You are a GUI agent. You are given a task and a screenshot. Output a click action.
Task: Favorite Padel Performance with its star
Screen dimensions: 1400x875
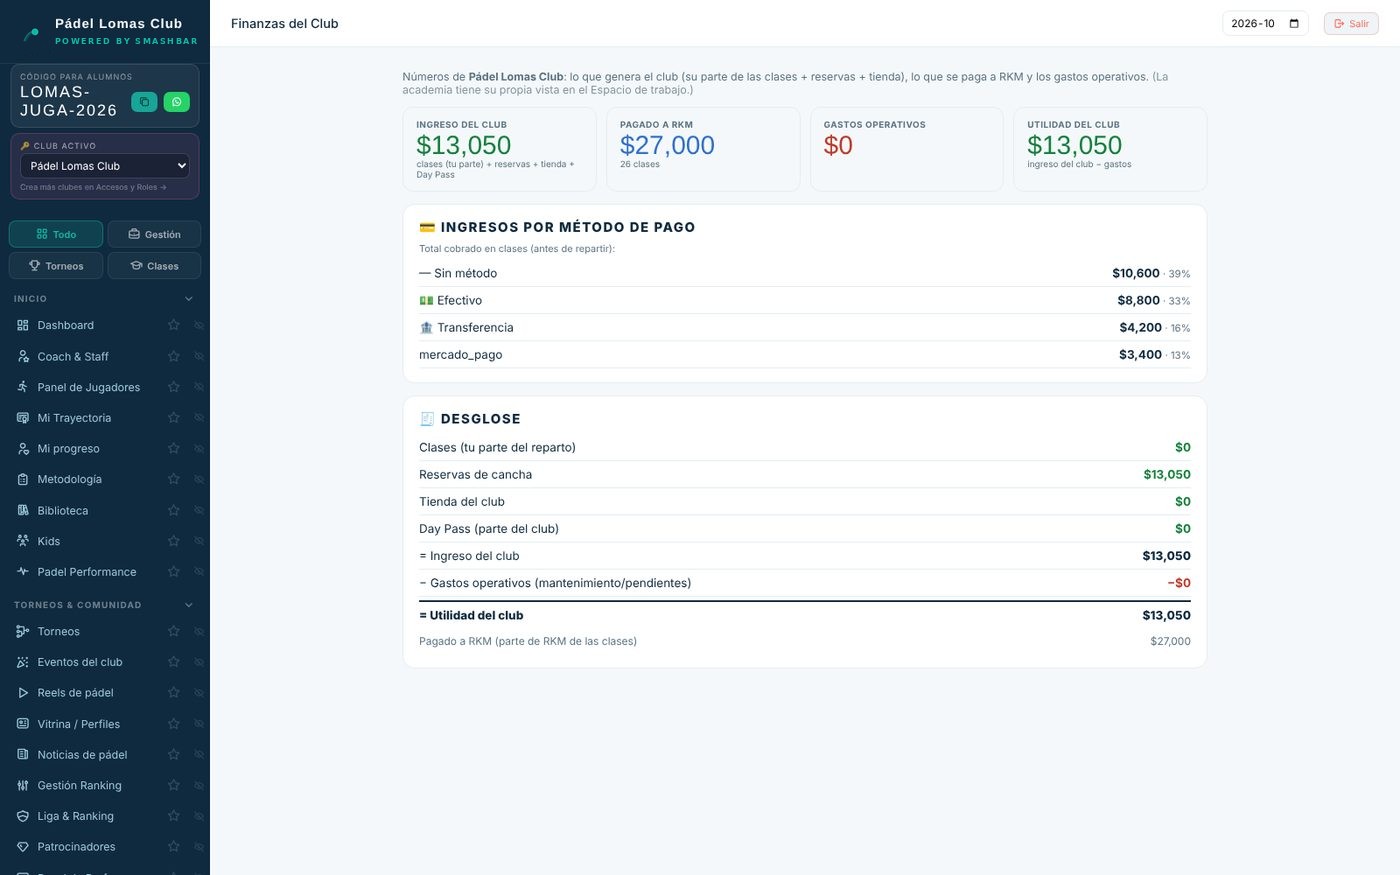[174, 572]
